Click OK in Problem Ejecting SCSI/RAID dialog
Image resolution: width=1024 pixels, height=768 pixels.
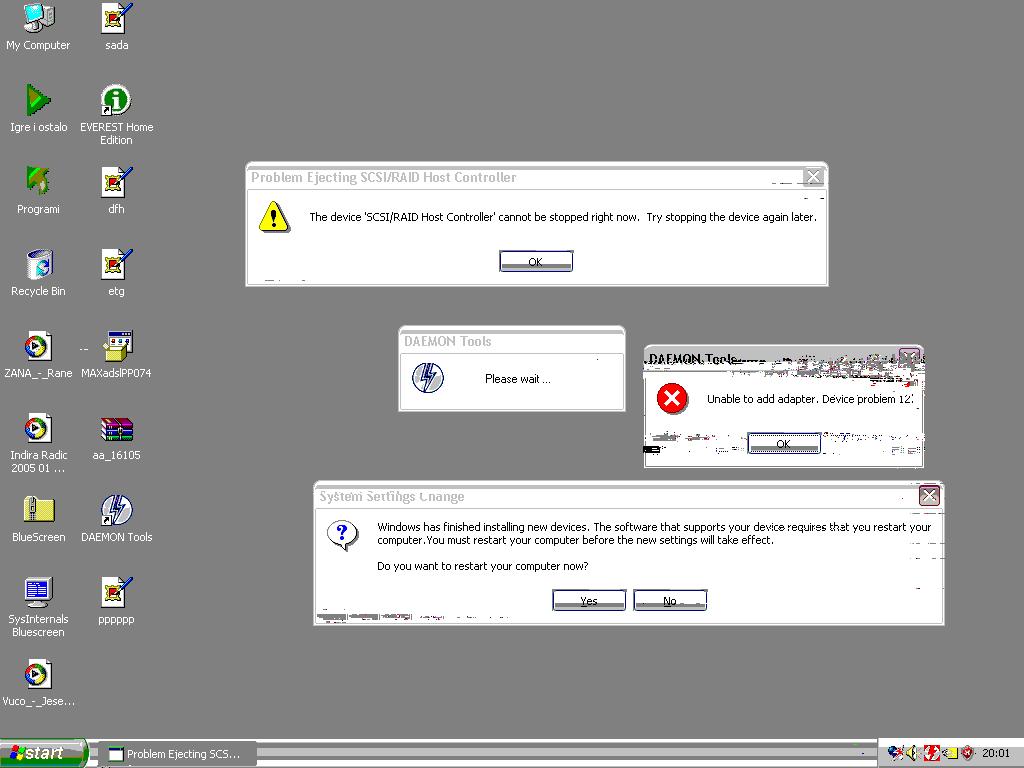(x=536, y=261)
